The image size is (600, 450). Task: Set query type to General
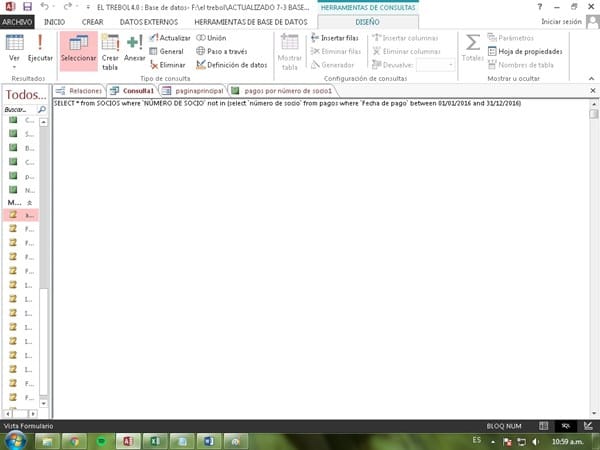(x=166, y=51)
